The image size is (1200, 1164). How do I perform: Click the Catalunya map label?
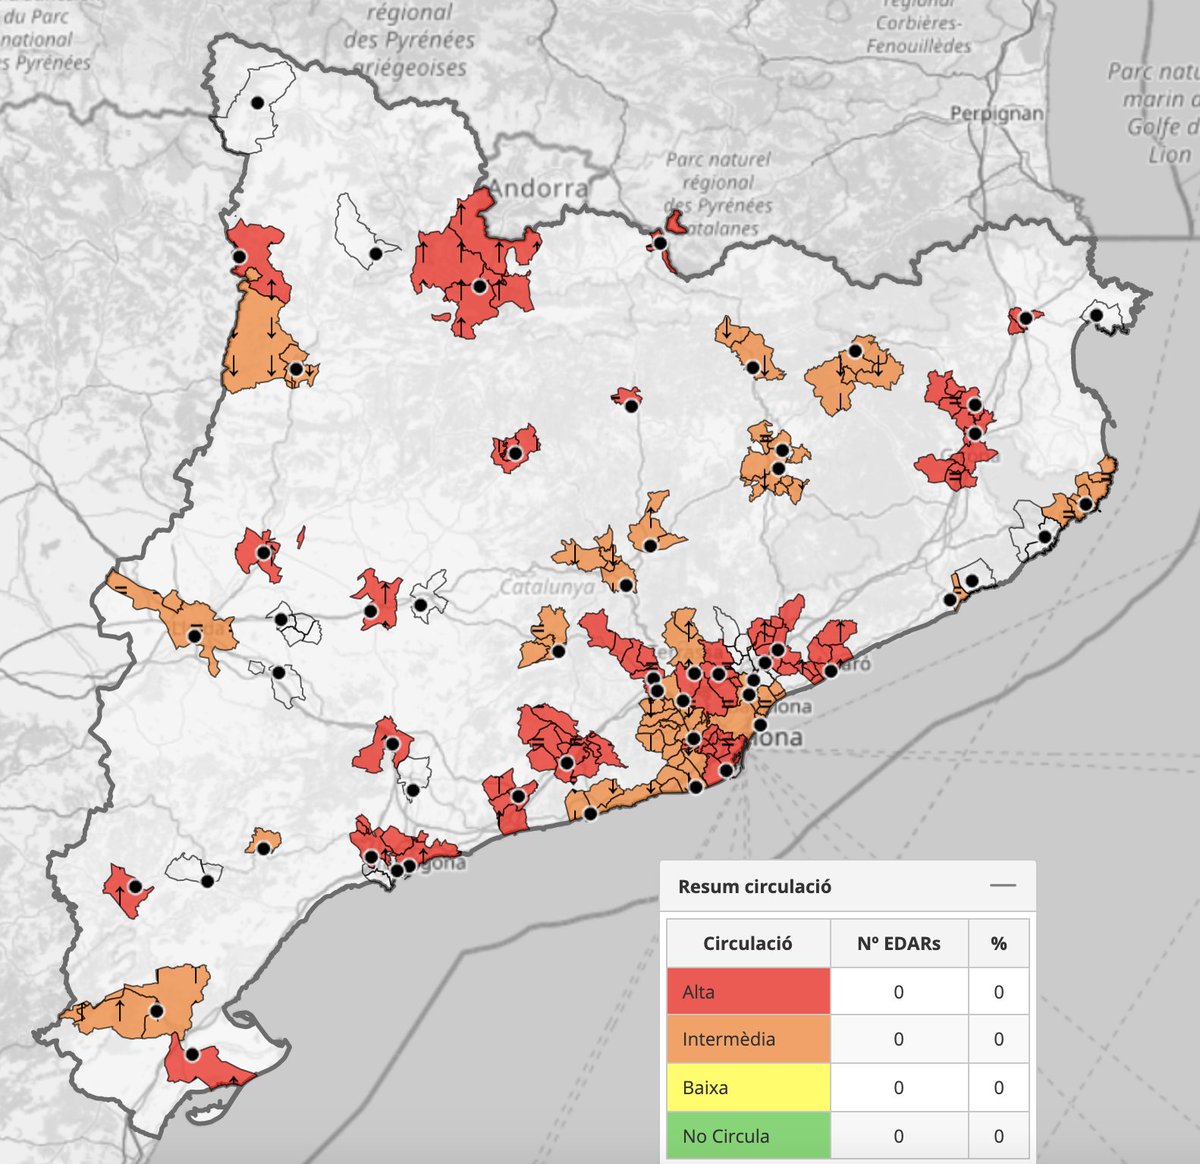pos(547,587)
